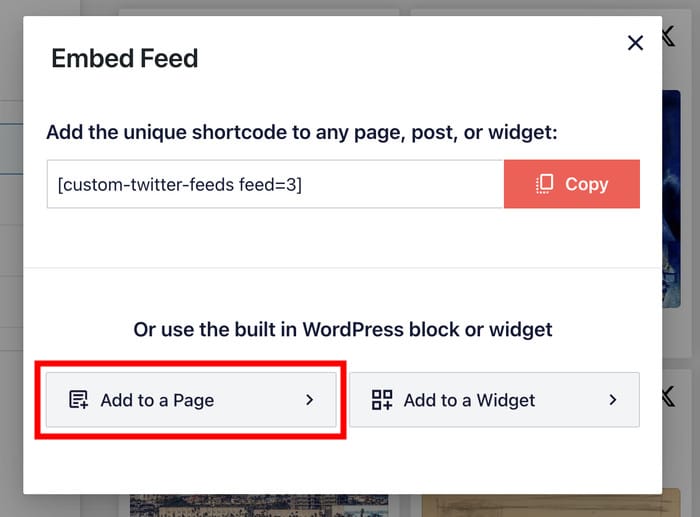
Task: Open the tan thumbnail below the dialog's right side
Action: pyautogui.click(x=540, y=505)
